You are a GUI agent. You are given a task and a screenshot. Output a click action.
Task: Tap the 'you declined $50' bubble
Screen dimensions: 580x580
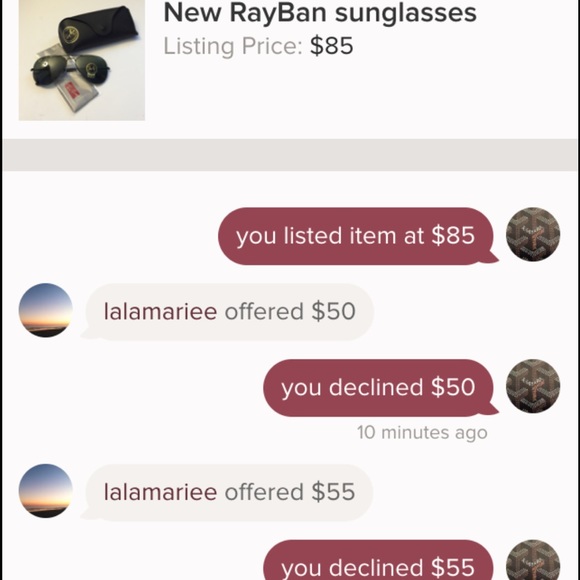(381, 388)
